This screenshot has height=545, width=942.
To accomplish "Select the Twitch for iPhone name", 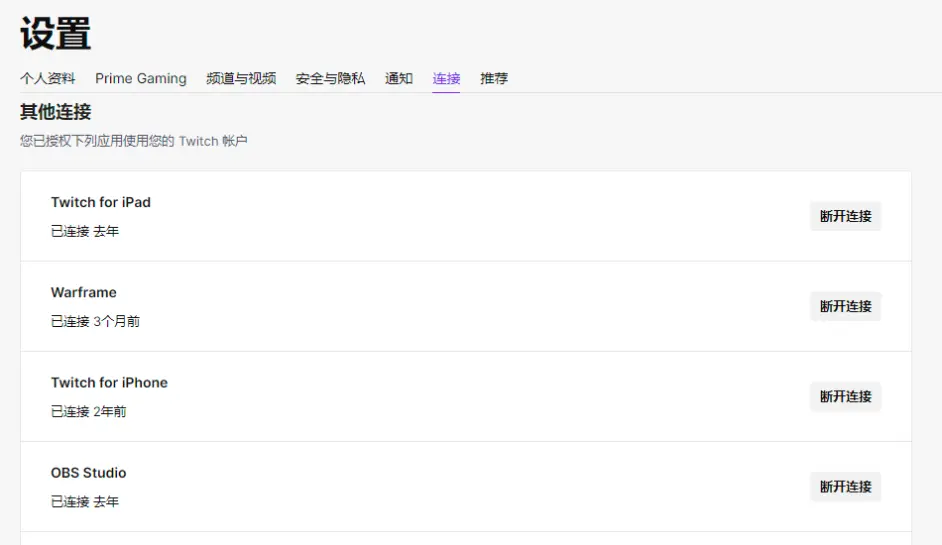I will [x=109, y=382].
